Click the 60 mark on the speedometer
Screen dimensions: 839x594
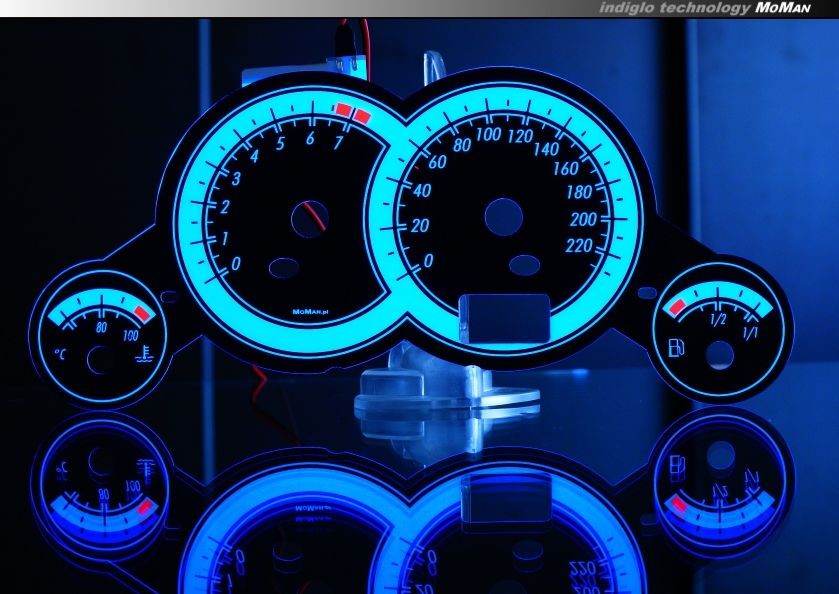click(437, 162)
